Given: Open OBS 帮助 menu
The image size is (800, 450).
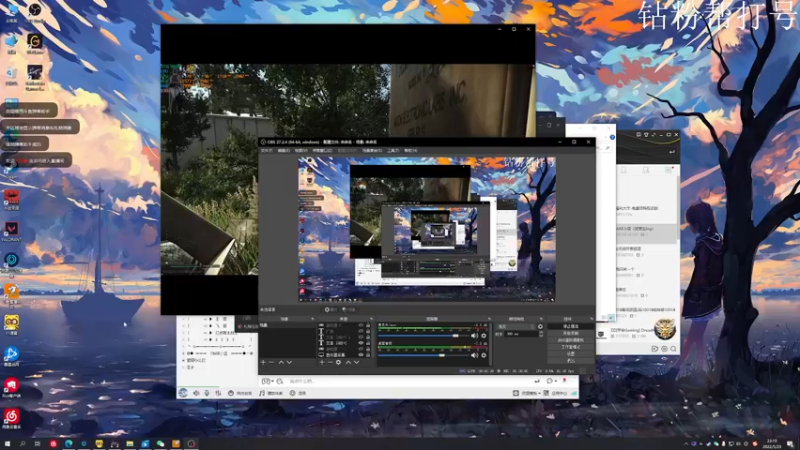Looking at the screenshot, I should coord(410,151).
